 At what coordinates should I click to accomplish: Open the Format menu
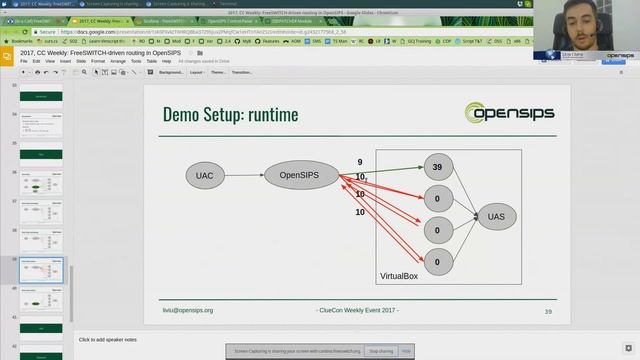coord(98,61)
